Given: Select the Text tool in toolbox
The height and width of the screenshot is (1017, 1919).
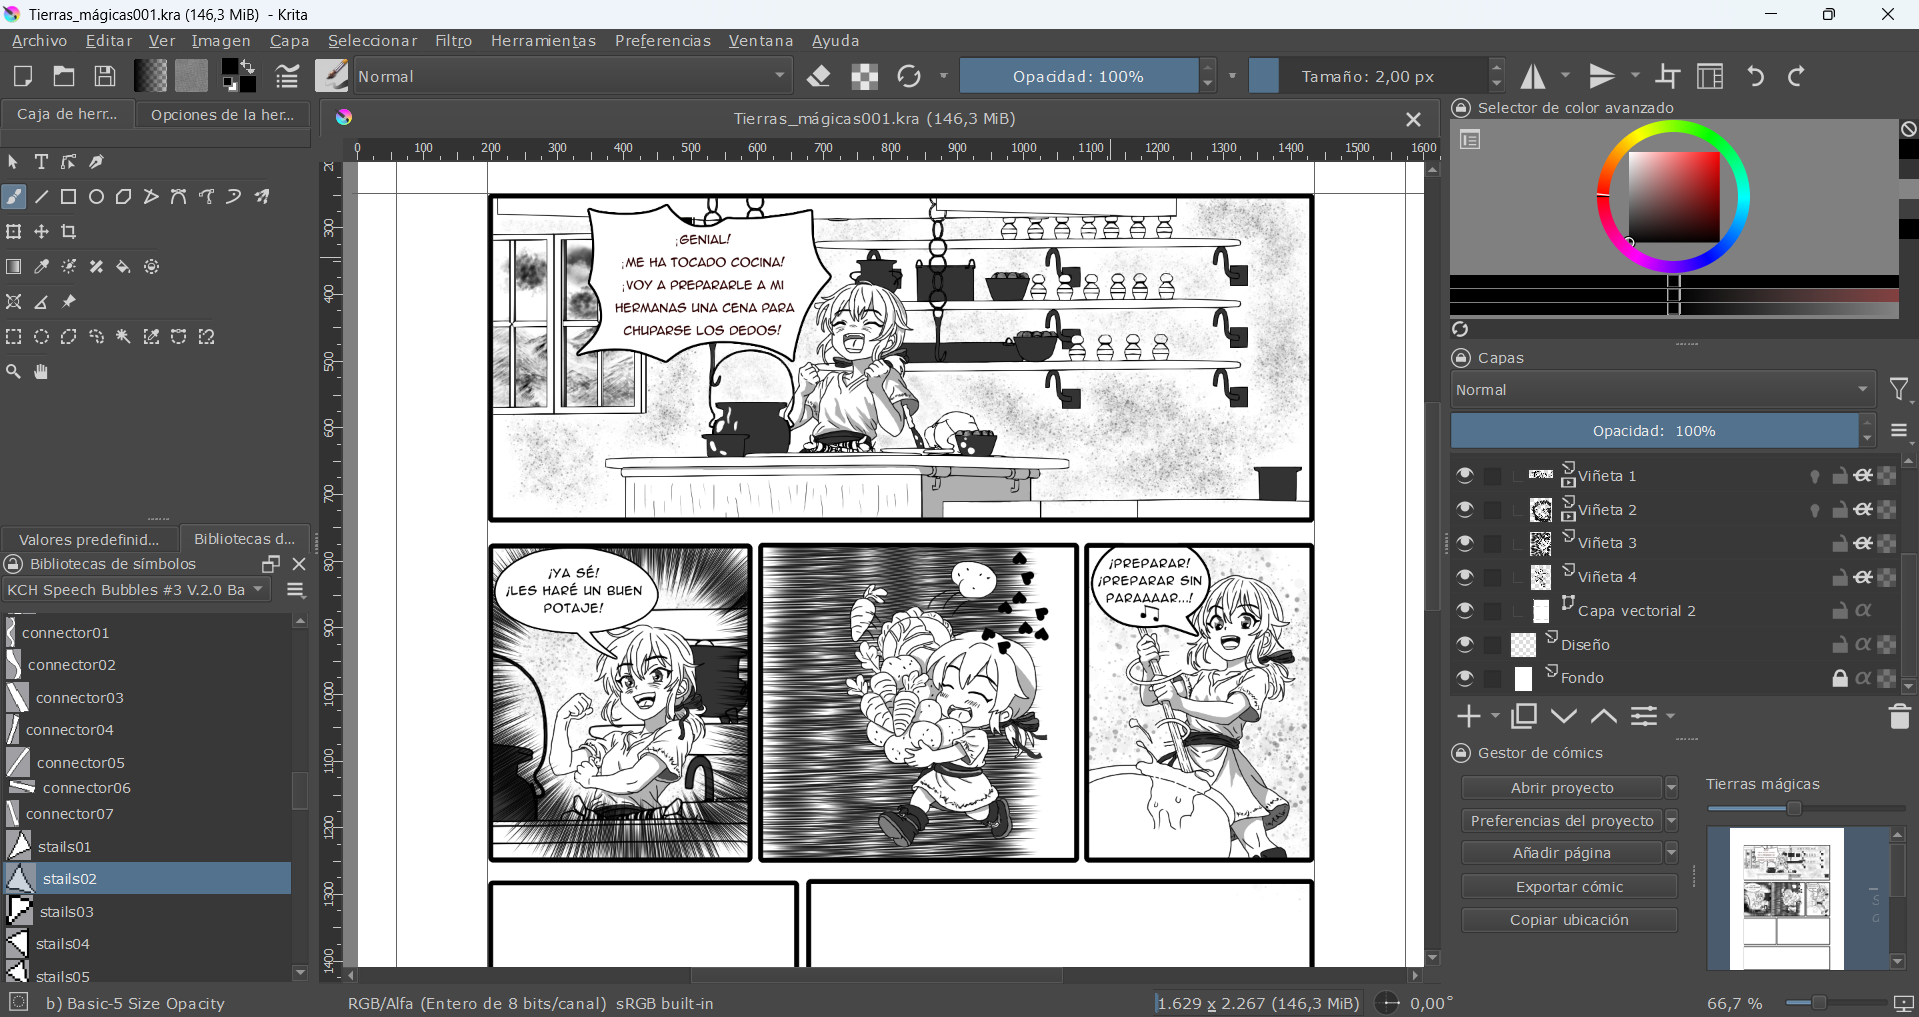Looking at the screenshot, I should 41,162.
